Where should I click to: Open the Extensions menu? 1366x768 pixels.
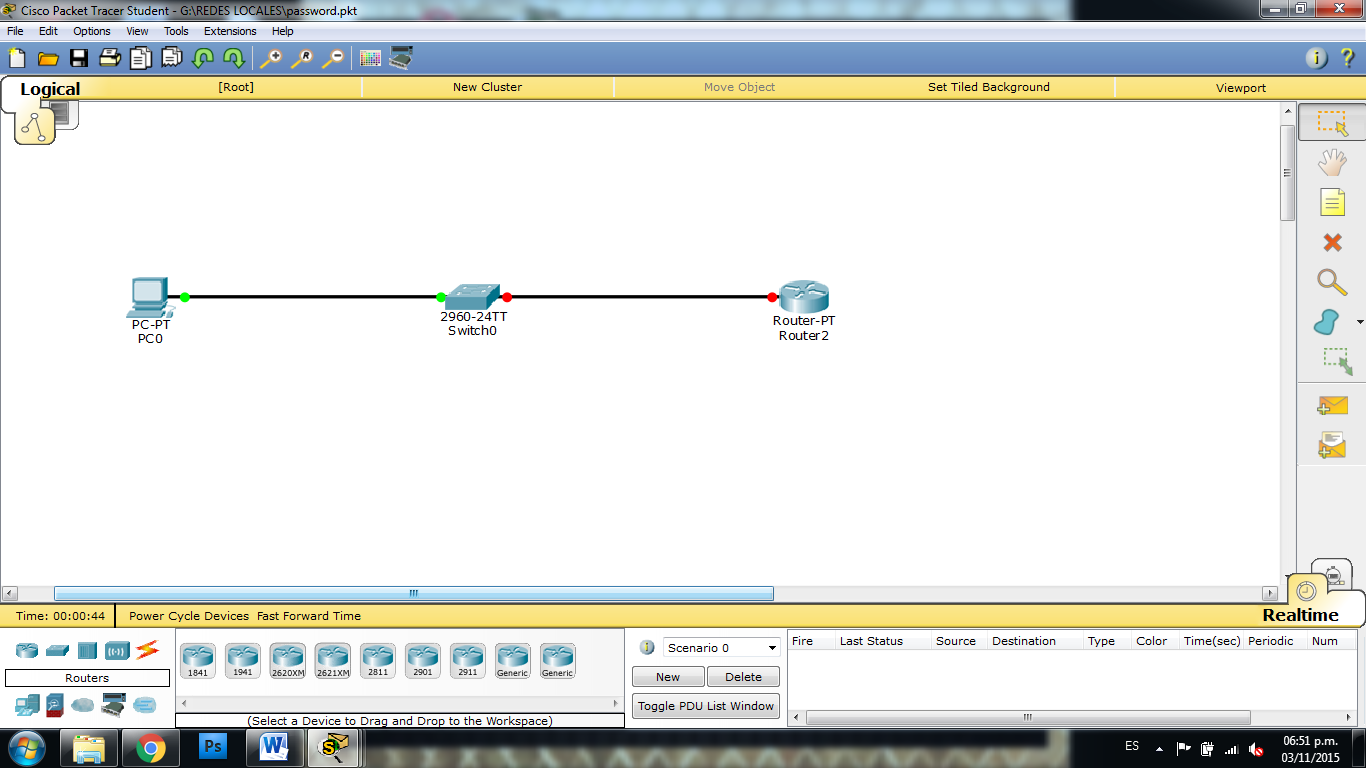point(229,31)
